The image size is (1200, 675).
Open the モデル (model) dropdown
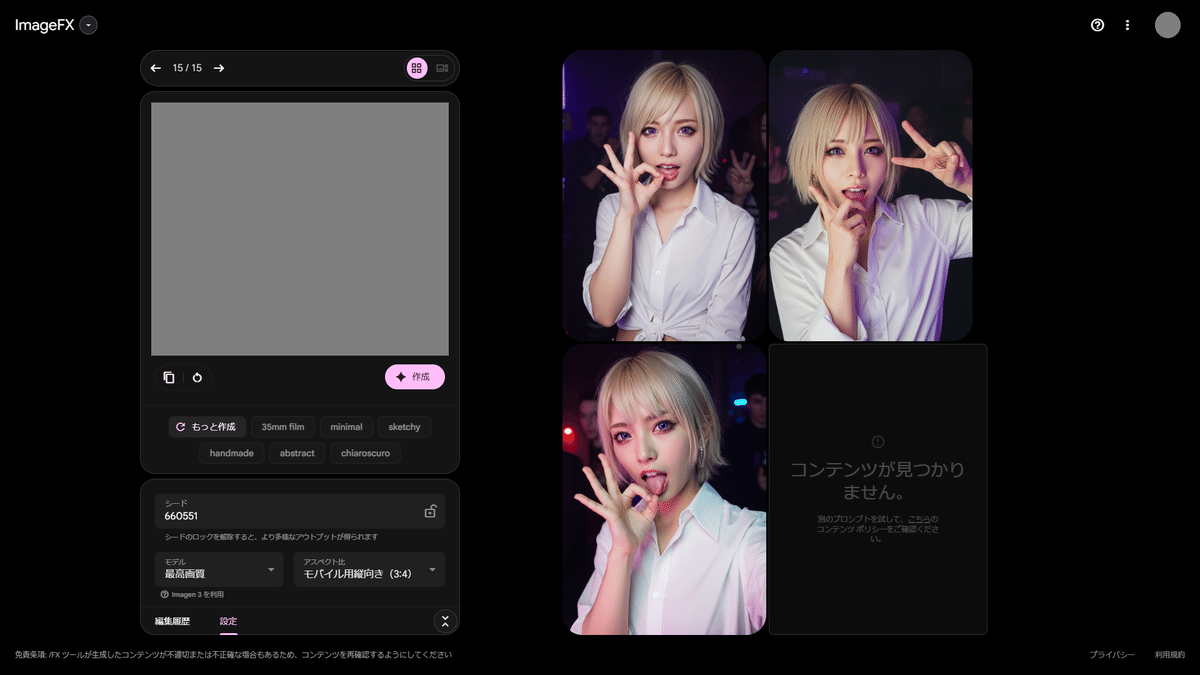click(x=219, y=570)
